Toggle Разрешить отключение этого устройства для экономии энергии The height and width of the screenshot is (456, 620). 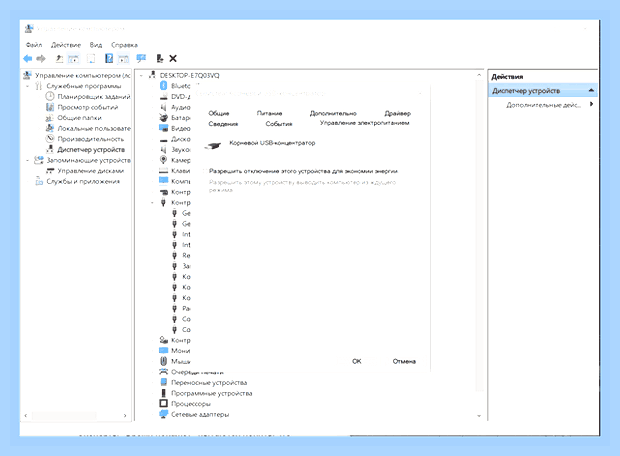pyautogui.click(x=205, y=171)
